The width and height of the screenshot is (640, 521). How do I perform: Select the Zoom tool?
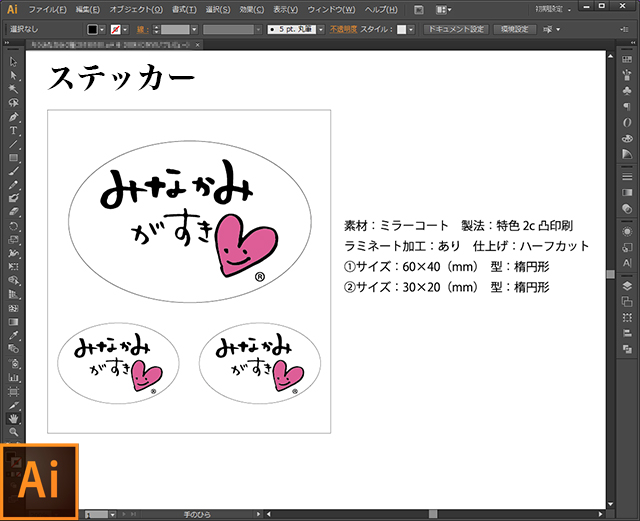(13, 432)
